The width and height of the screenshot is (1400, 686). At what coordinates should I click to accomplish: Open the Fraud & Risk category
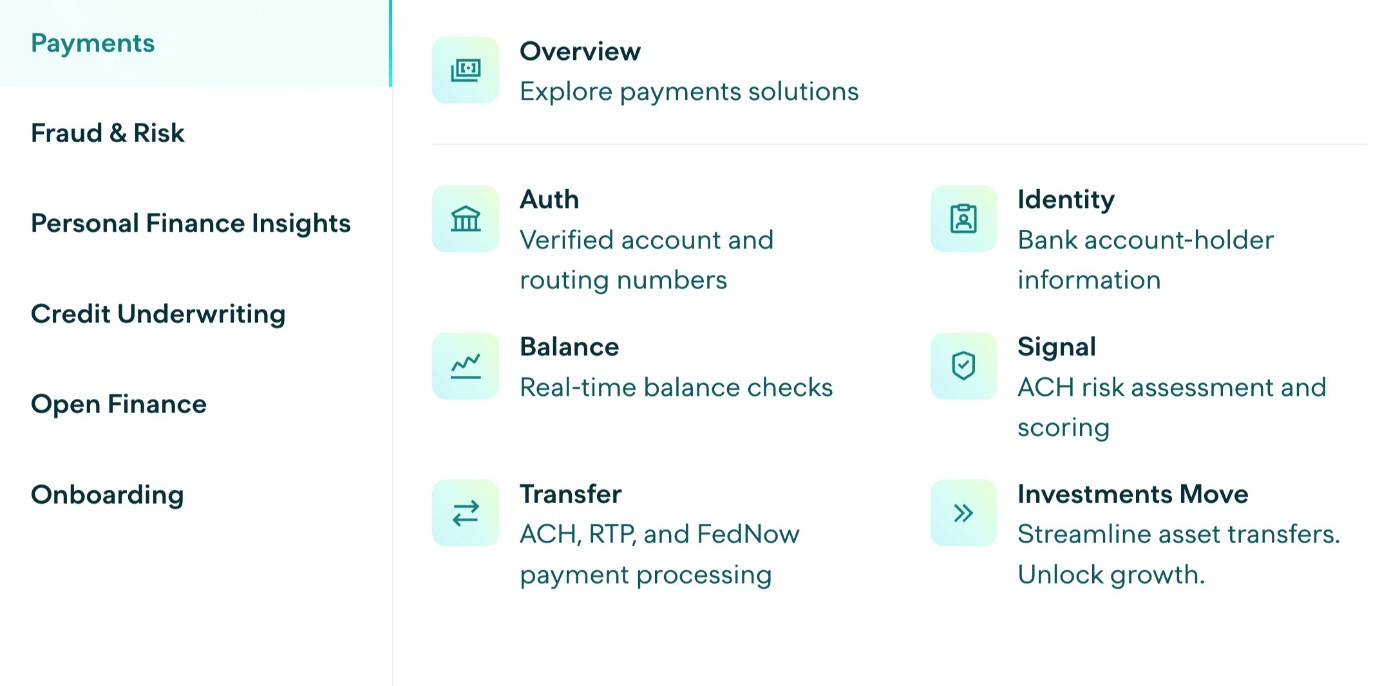108,133
